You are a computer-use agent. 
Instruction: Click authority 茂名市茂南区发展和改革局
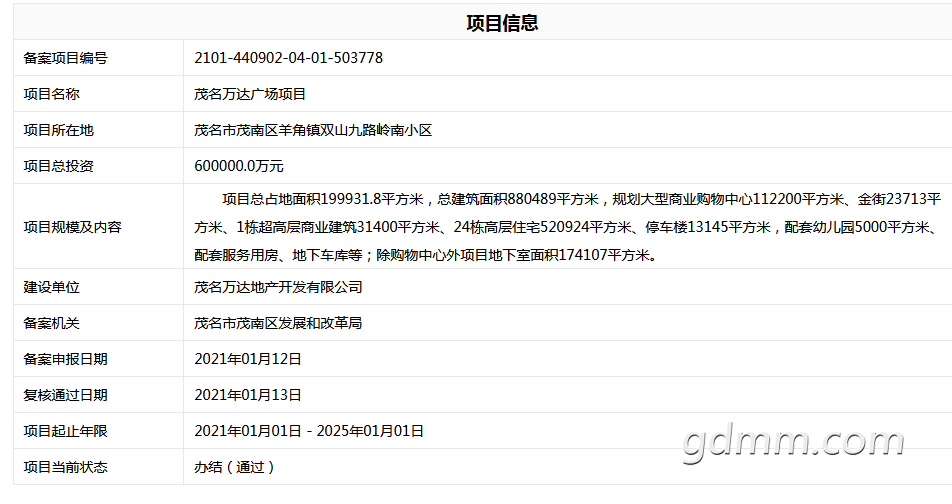[278, 323]
